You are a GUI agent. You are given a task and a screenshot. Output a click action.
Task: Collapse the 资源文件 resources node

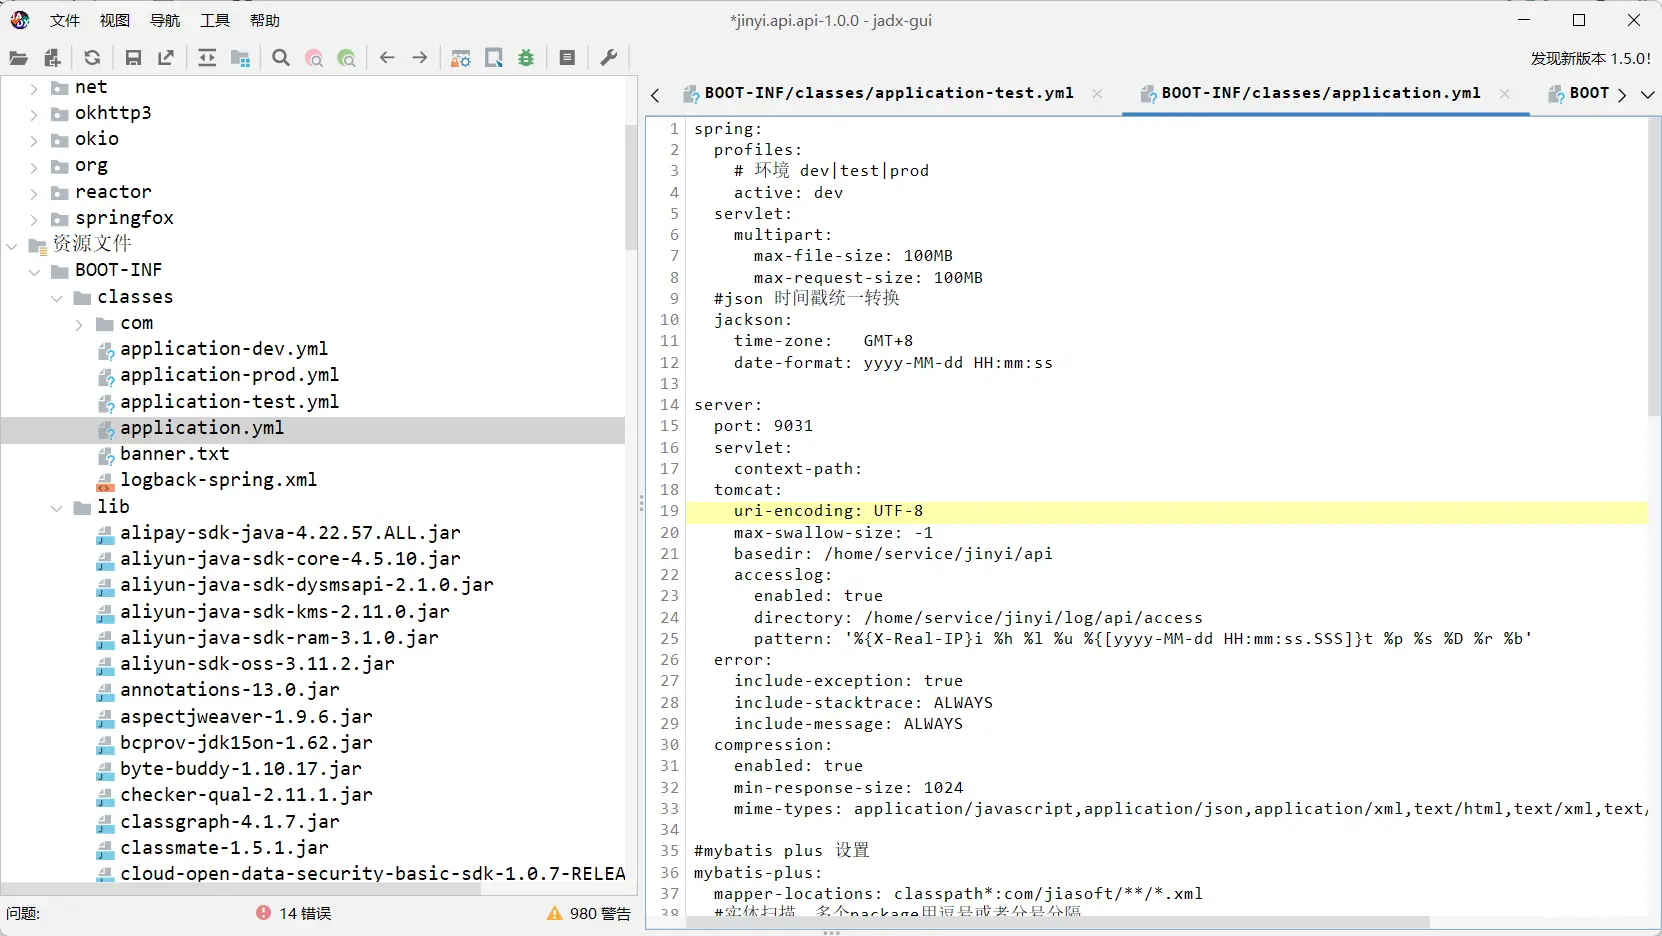[12, 245]
